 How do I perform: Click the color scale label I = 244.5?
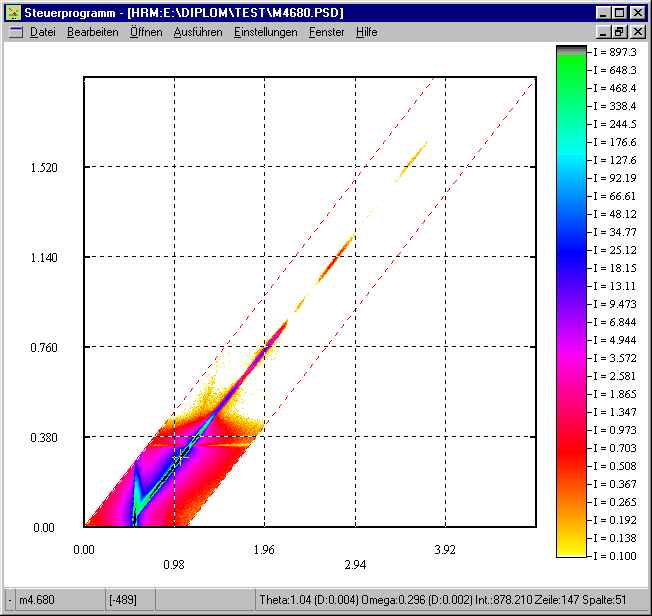click(x=615, y=124)
